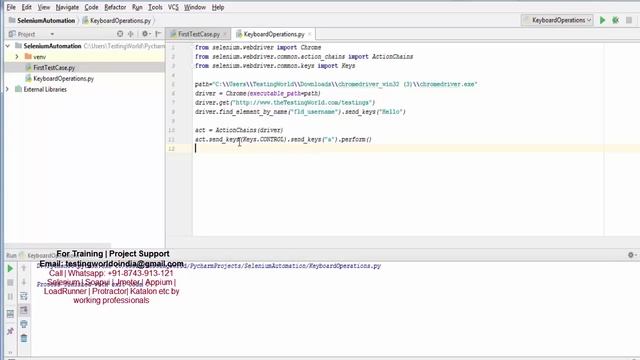Click Keys.CONTROL in line 11
640x360 pixels.
click(x=263, y=140)
